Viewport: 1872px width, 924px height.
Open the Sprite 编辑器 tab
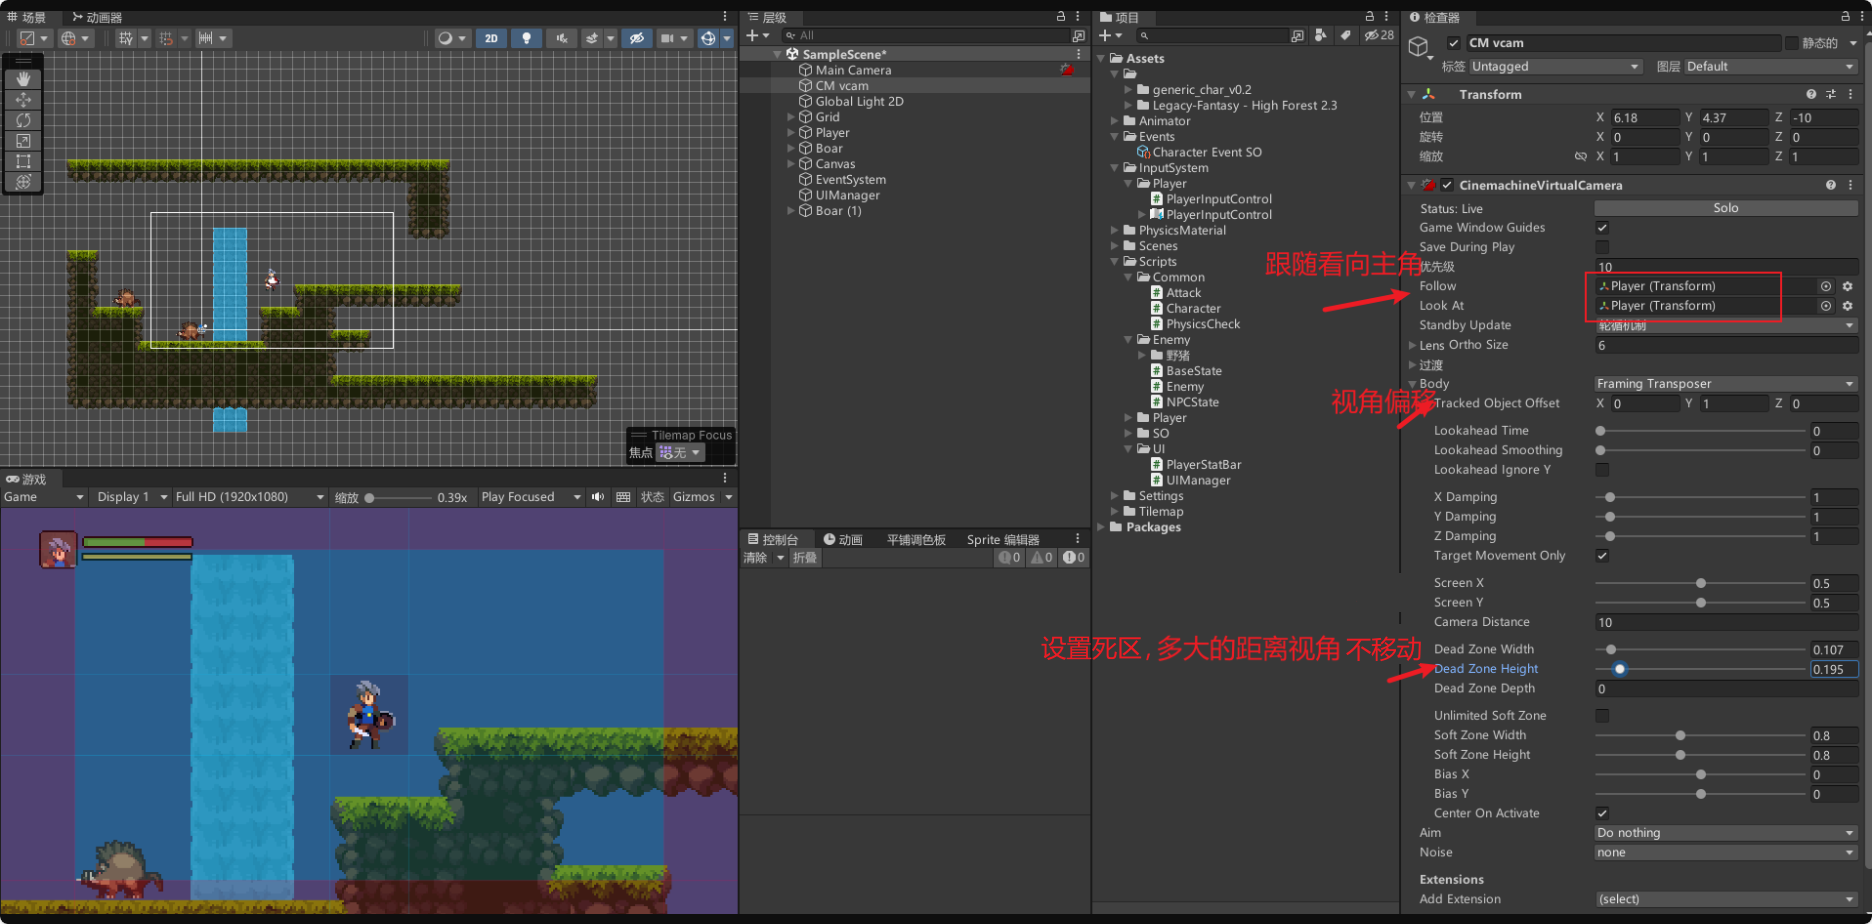click(x=1003, y=539)
